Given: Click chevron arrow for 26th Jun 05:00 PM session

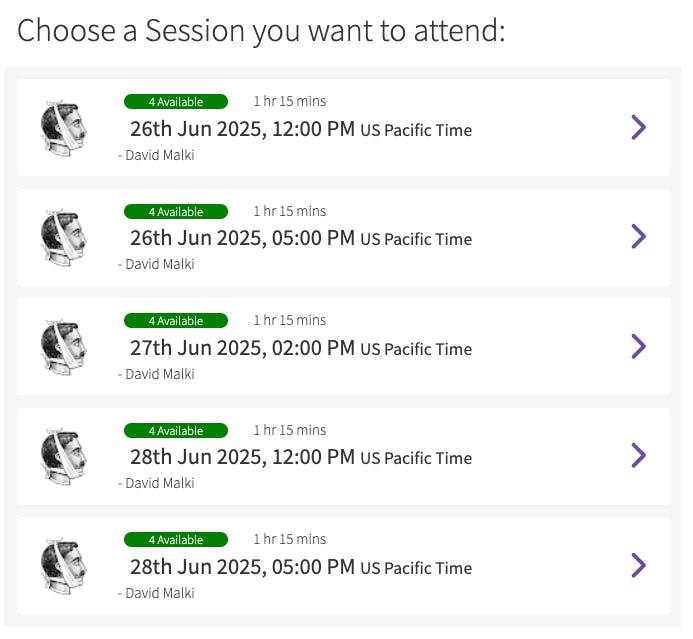Looking at the screenshot, I should [639, 237].
